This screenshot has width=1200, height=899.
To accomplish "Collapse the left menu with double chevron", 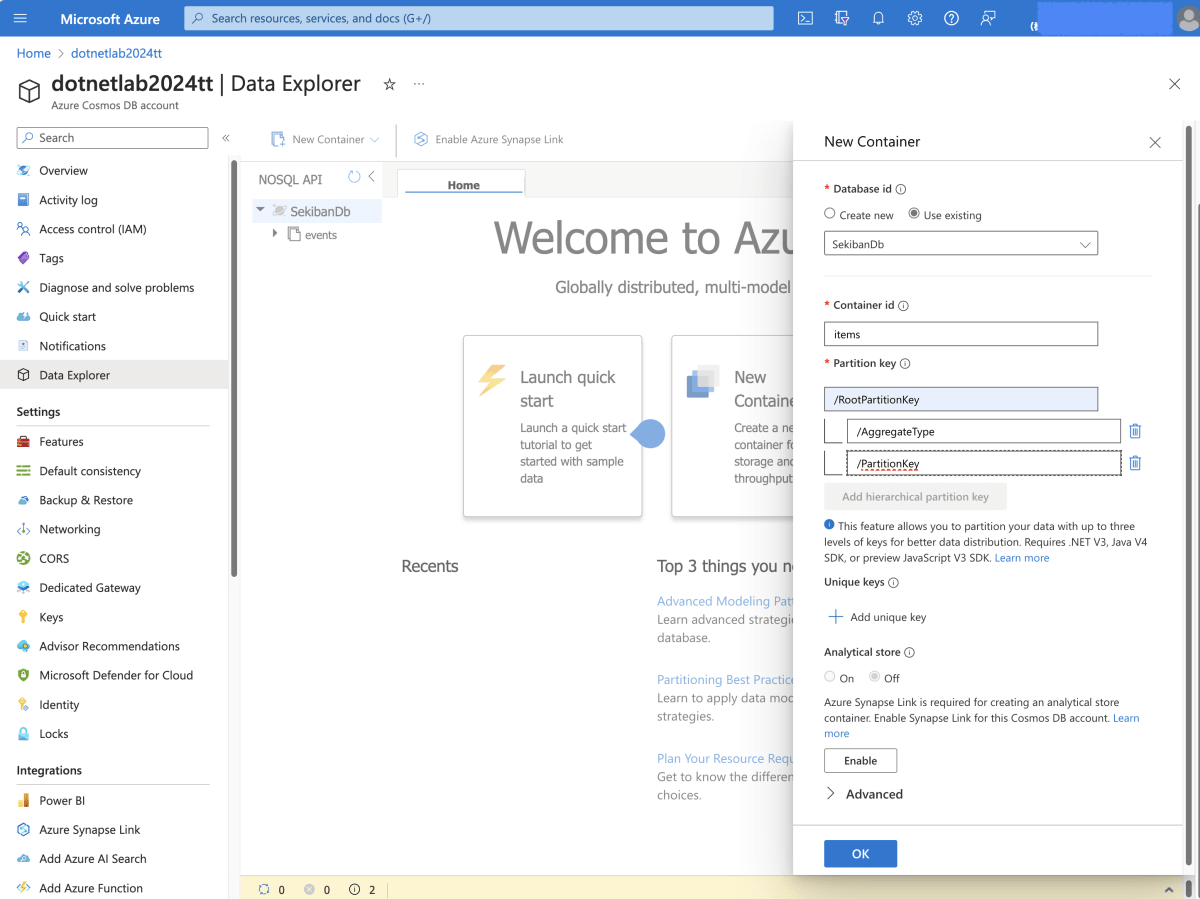I will (x=226, y=138).
